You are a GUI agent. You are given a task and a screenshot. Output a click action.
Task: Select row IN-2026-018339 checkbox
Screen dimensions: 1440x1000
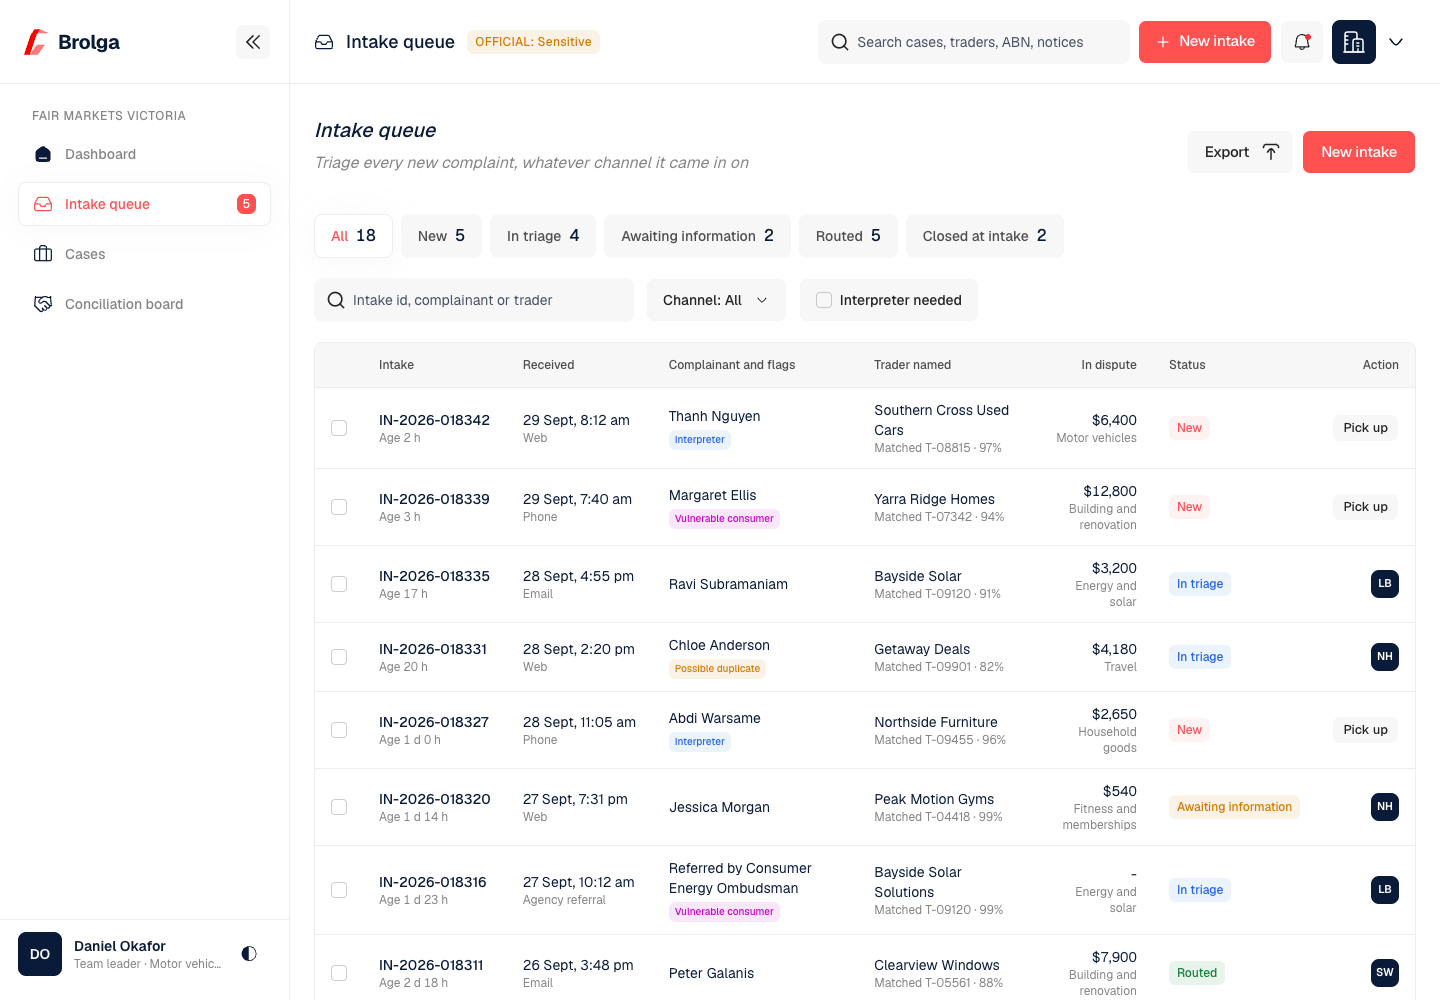[339, 507]
